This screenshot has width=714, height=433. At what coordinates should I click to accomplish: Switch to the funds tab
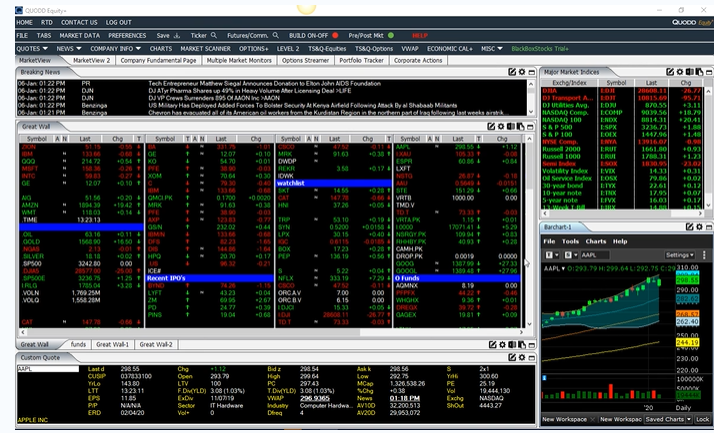tap(78, 344)
